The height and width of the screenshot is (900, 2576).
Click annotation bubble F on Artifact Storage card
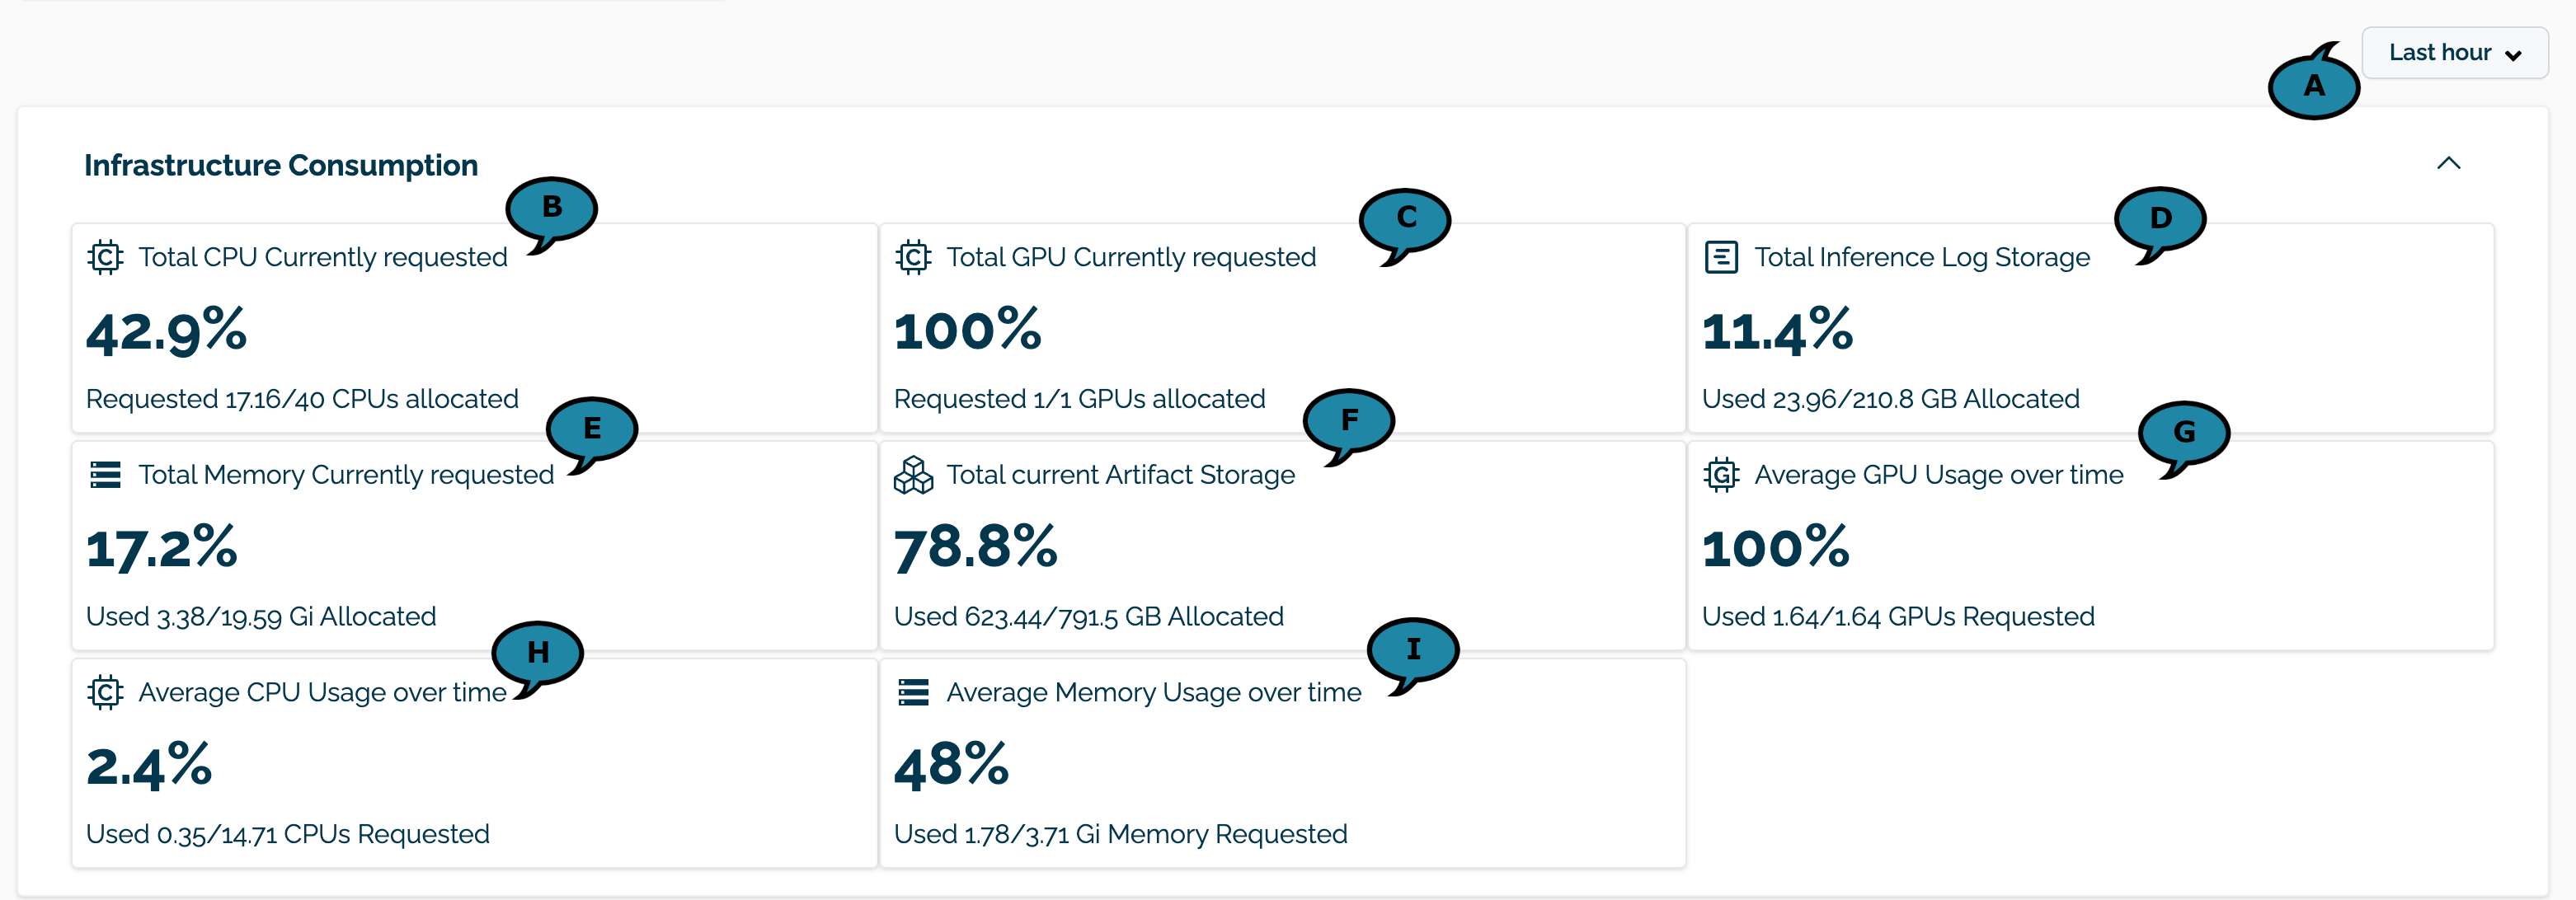coord(1348,421)
